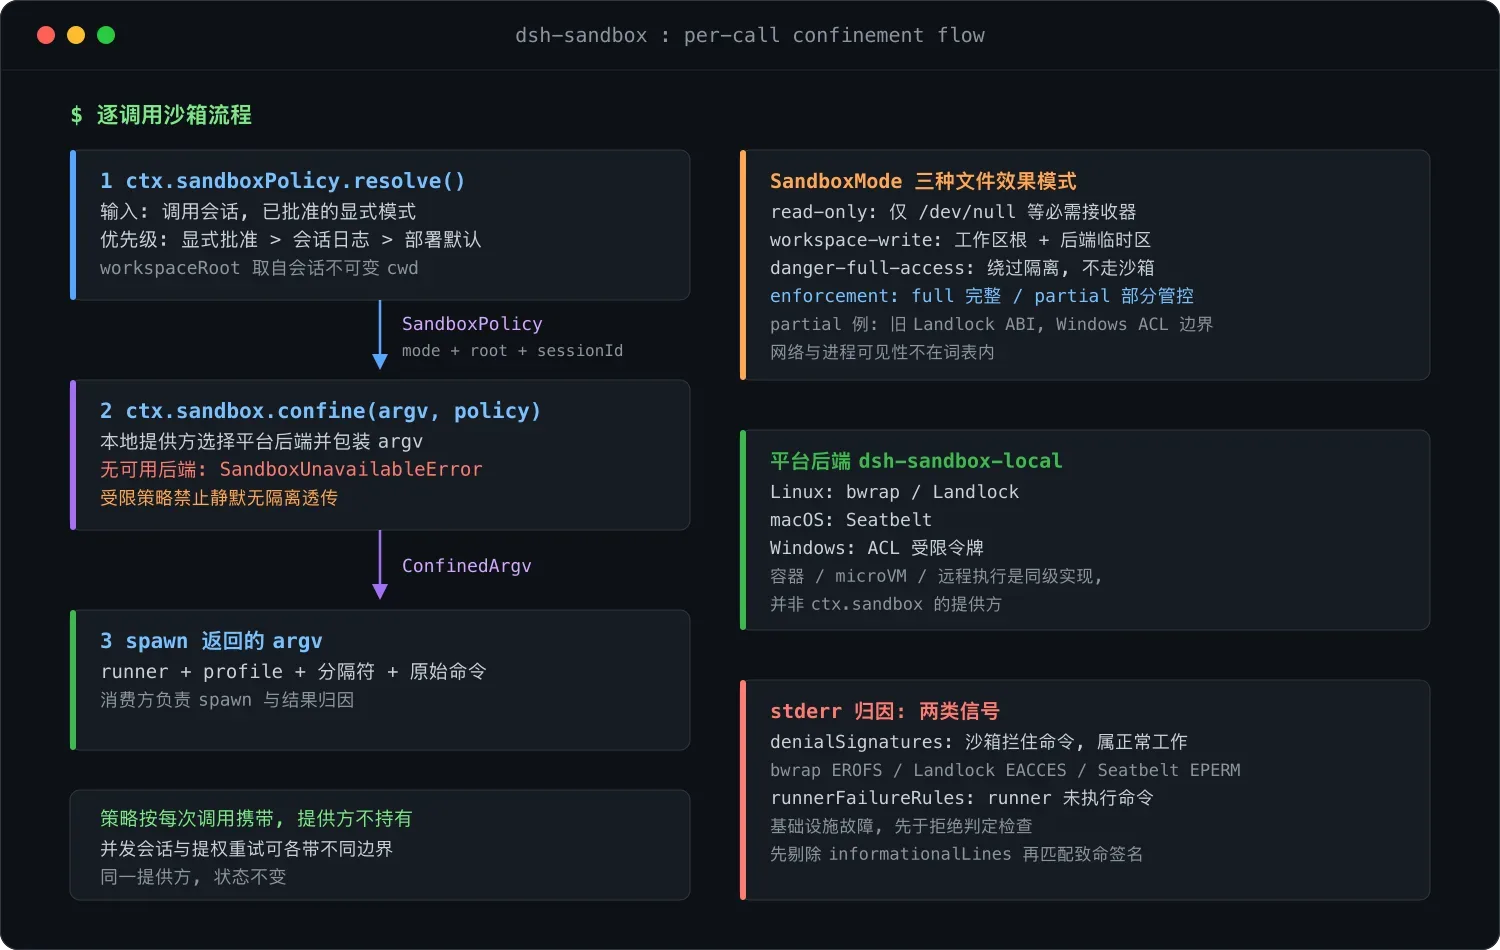
Task: Click the line "网络与进程可见性不在词表内"
Action: [882, 352]
